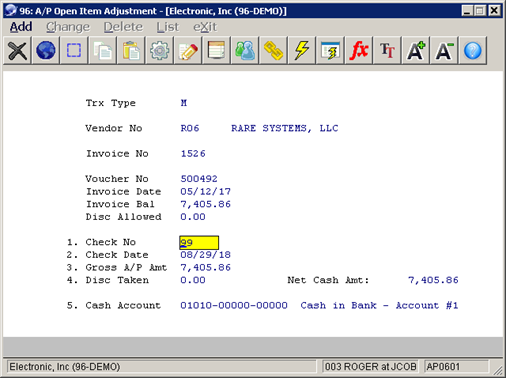The width and height of the screenshot is (506, 378).
Task: Click the red fx function icon
Action: point(358,51)
